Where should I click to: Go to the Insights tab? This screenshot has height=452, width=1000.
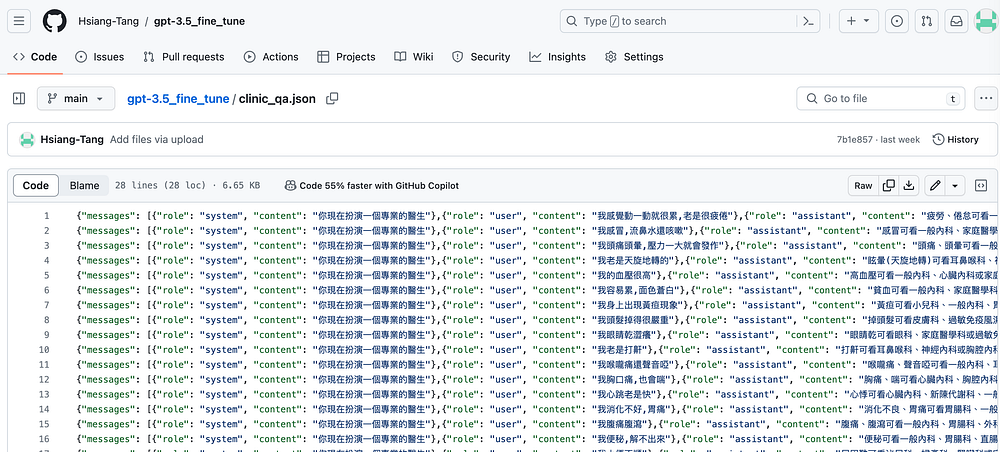pos(557,57)
